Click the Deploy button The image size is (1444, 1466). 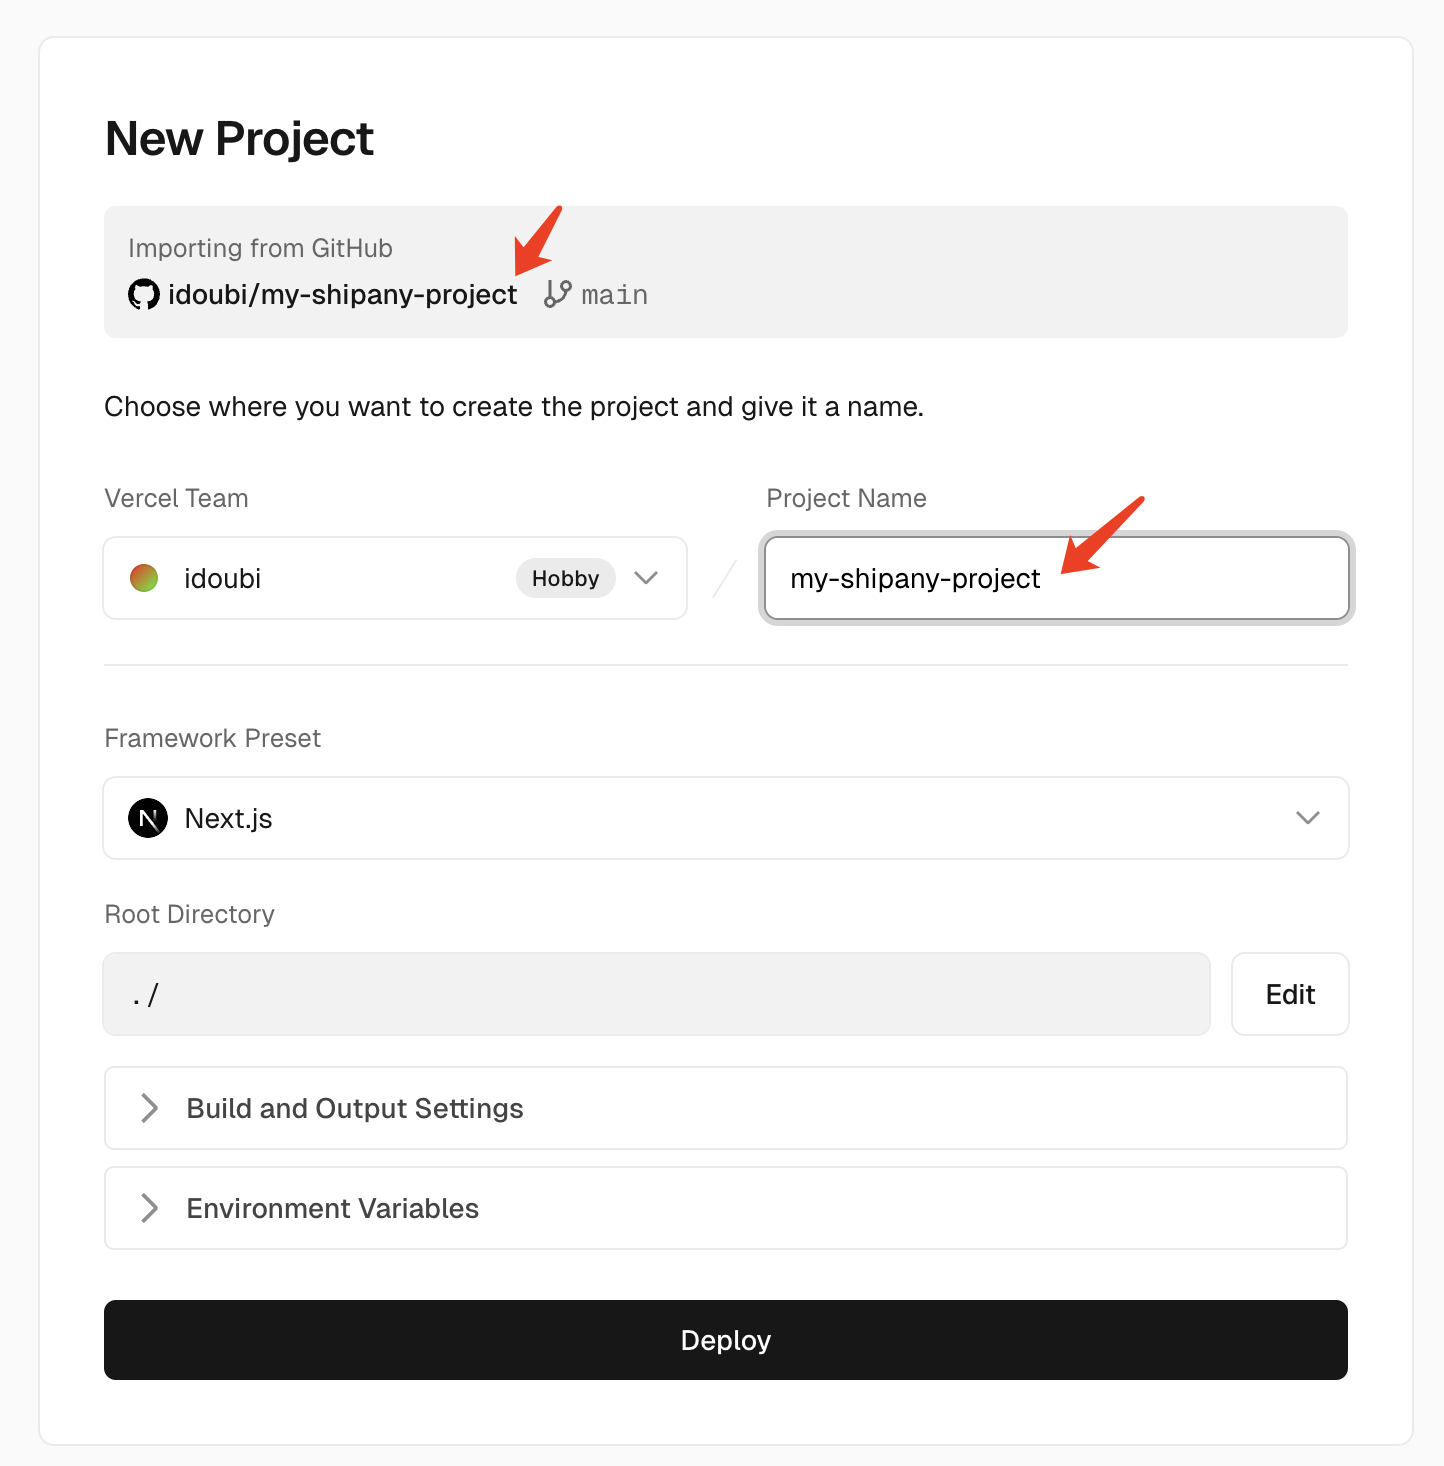pos(726,1340)
